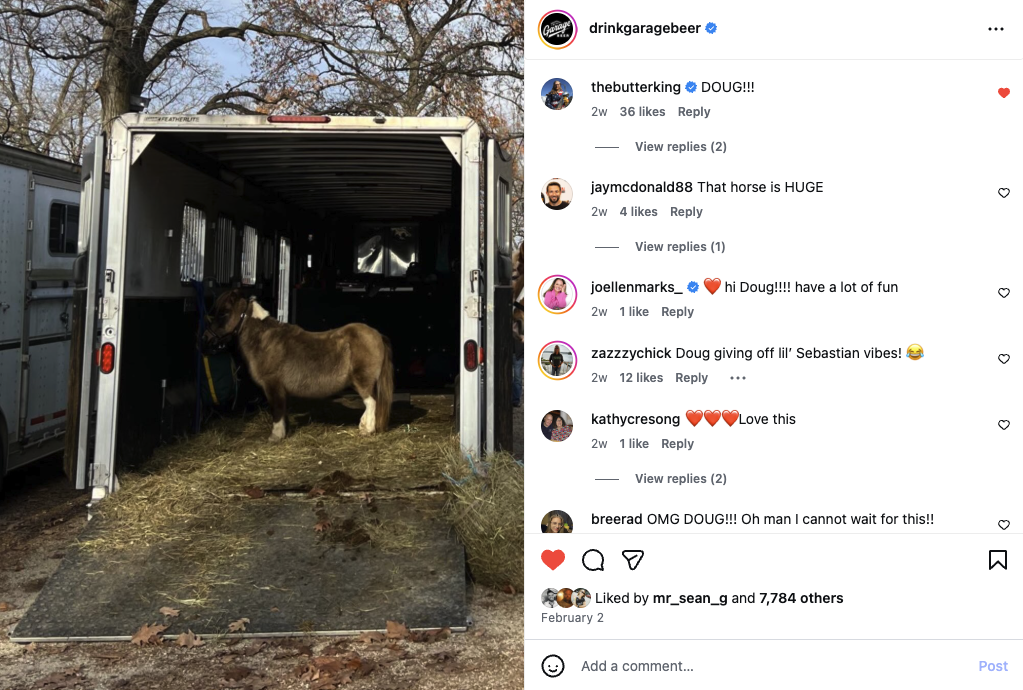Open thebutterking's avatar

557,94
